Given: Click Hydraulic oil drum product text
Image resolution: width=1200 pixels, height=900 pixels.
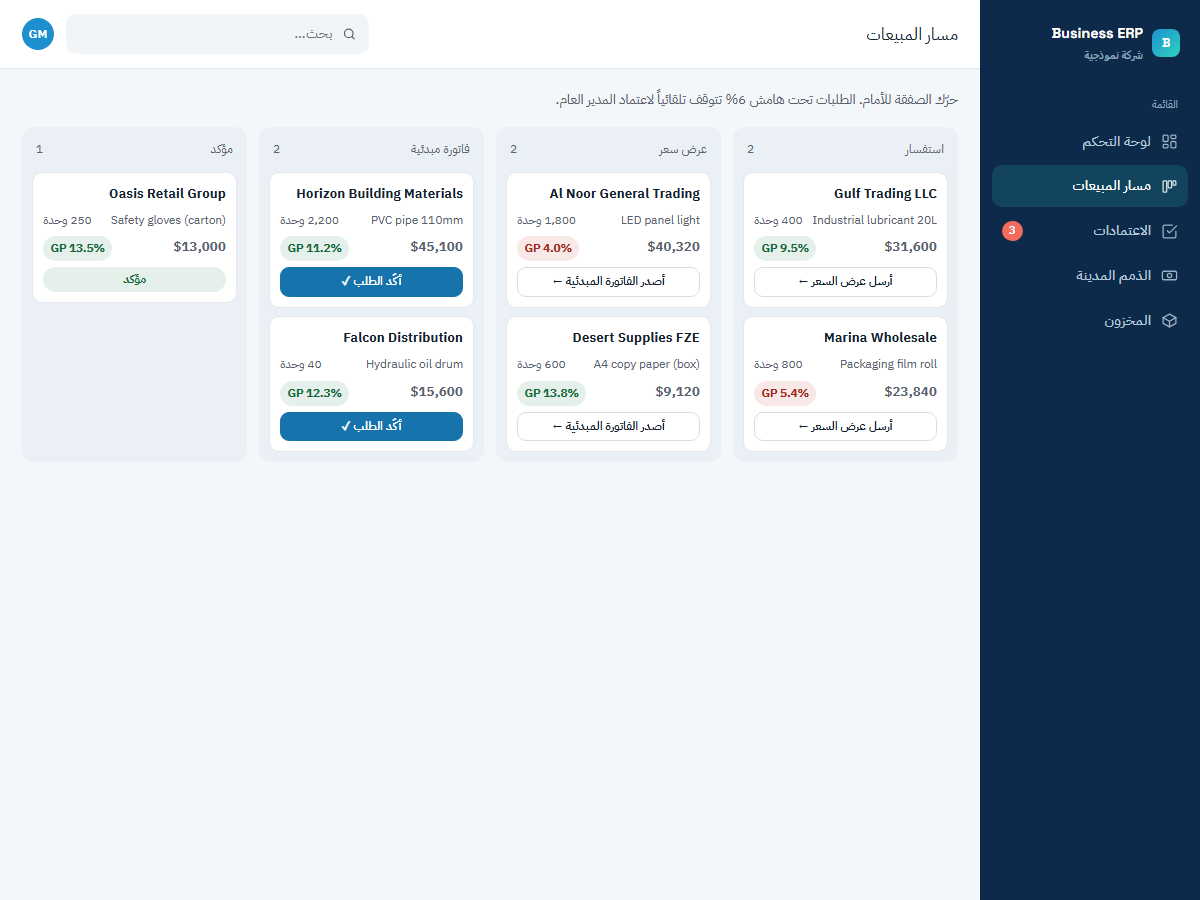Looking at the screenshot, I should click(414, 365).
